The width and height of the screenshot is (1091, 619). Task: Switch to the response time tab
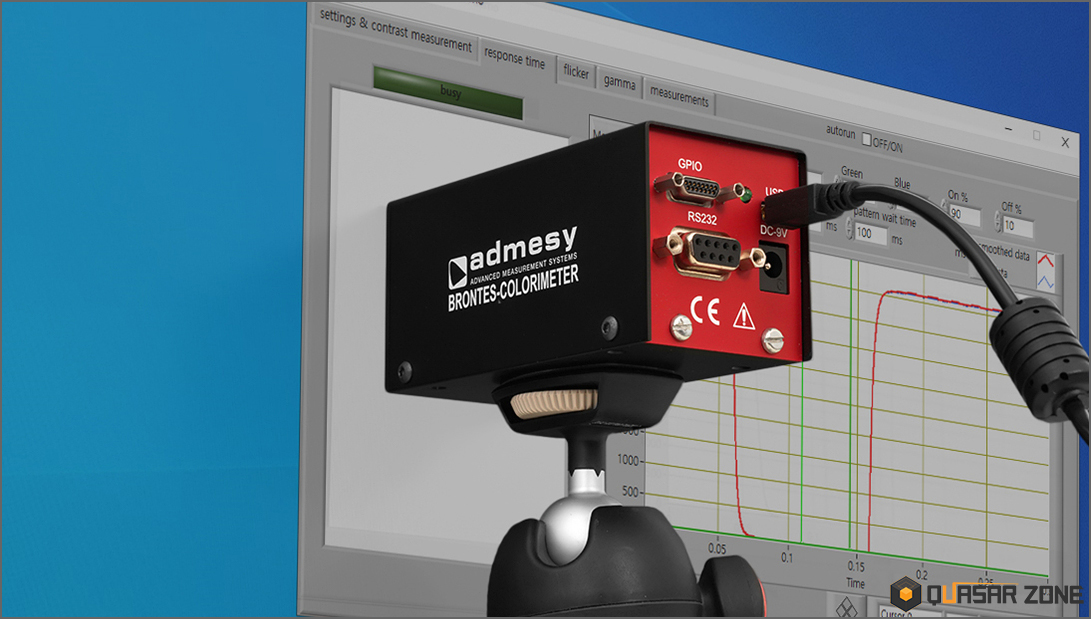[x=514, y=59]
